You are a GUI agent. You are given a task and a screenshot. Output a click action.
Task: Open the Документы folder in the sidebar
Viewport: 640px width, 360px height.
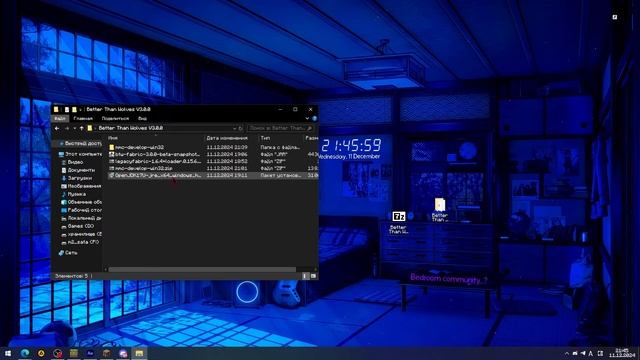click(78, 170)
